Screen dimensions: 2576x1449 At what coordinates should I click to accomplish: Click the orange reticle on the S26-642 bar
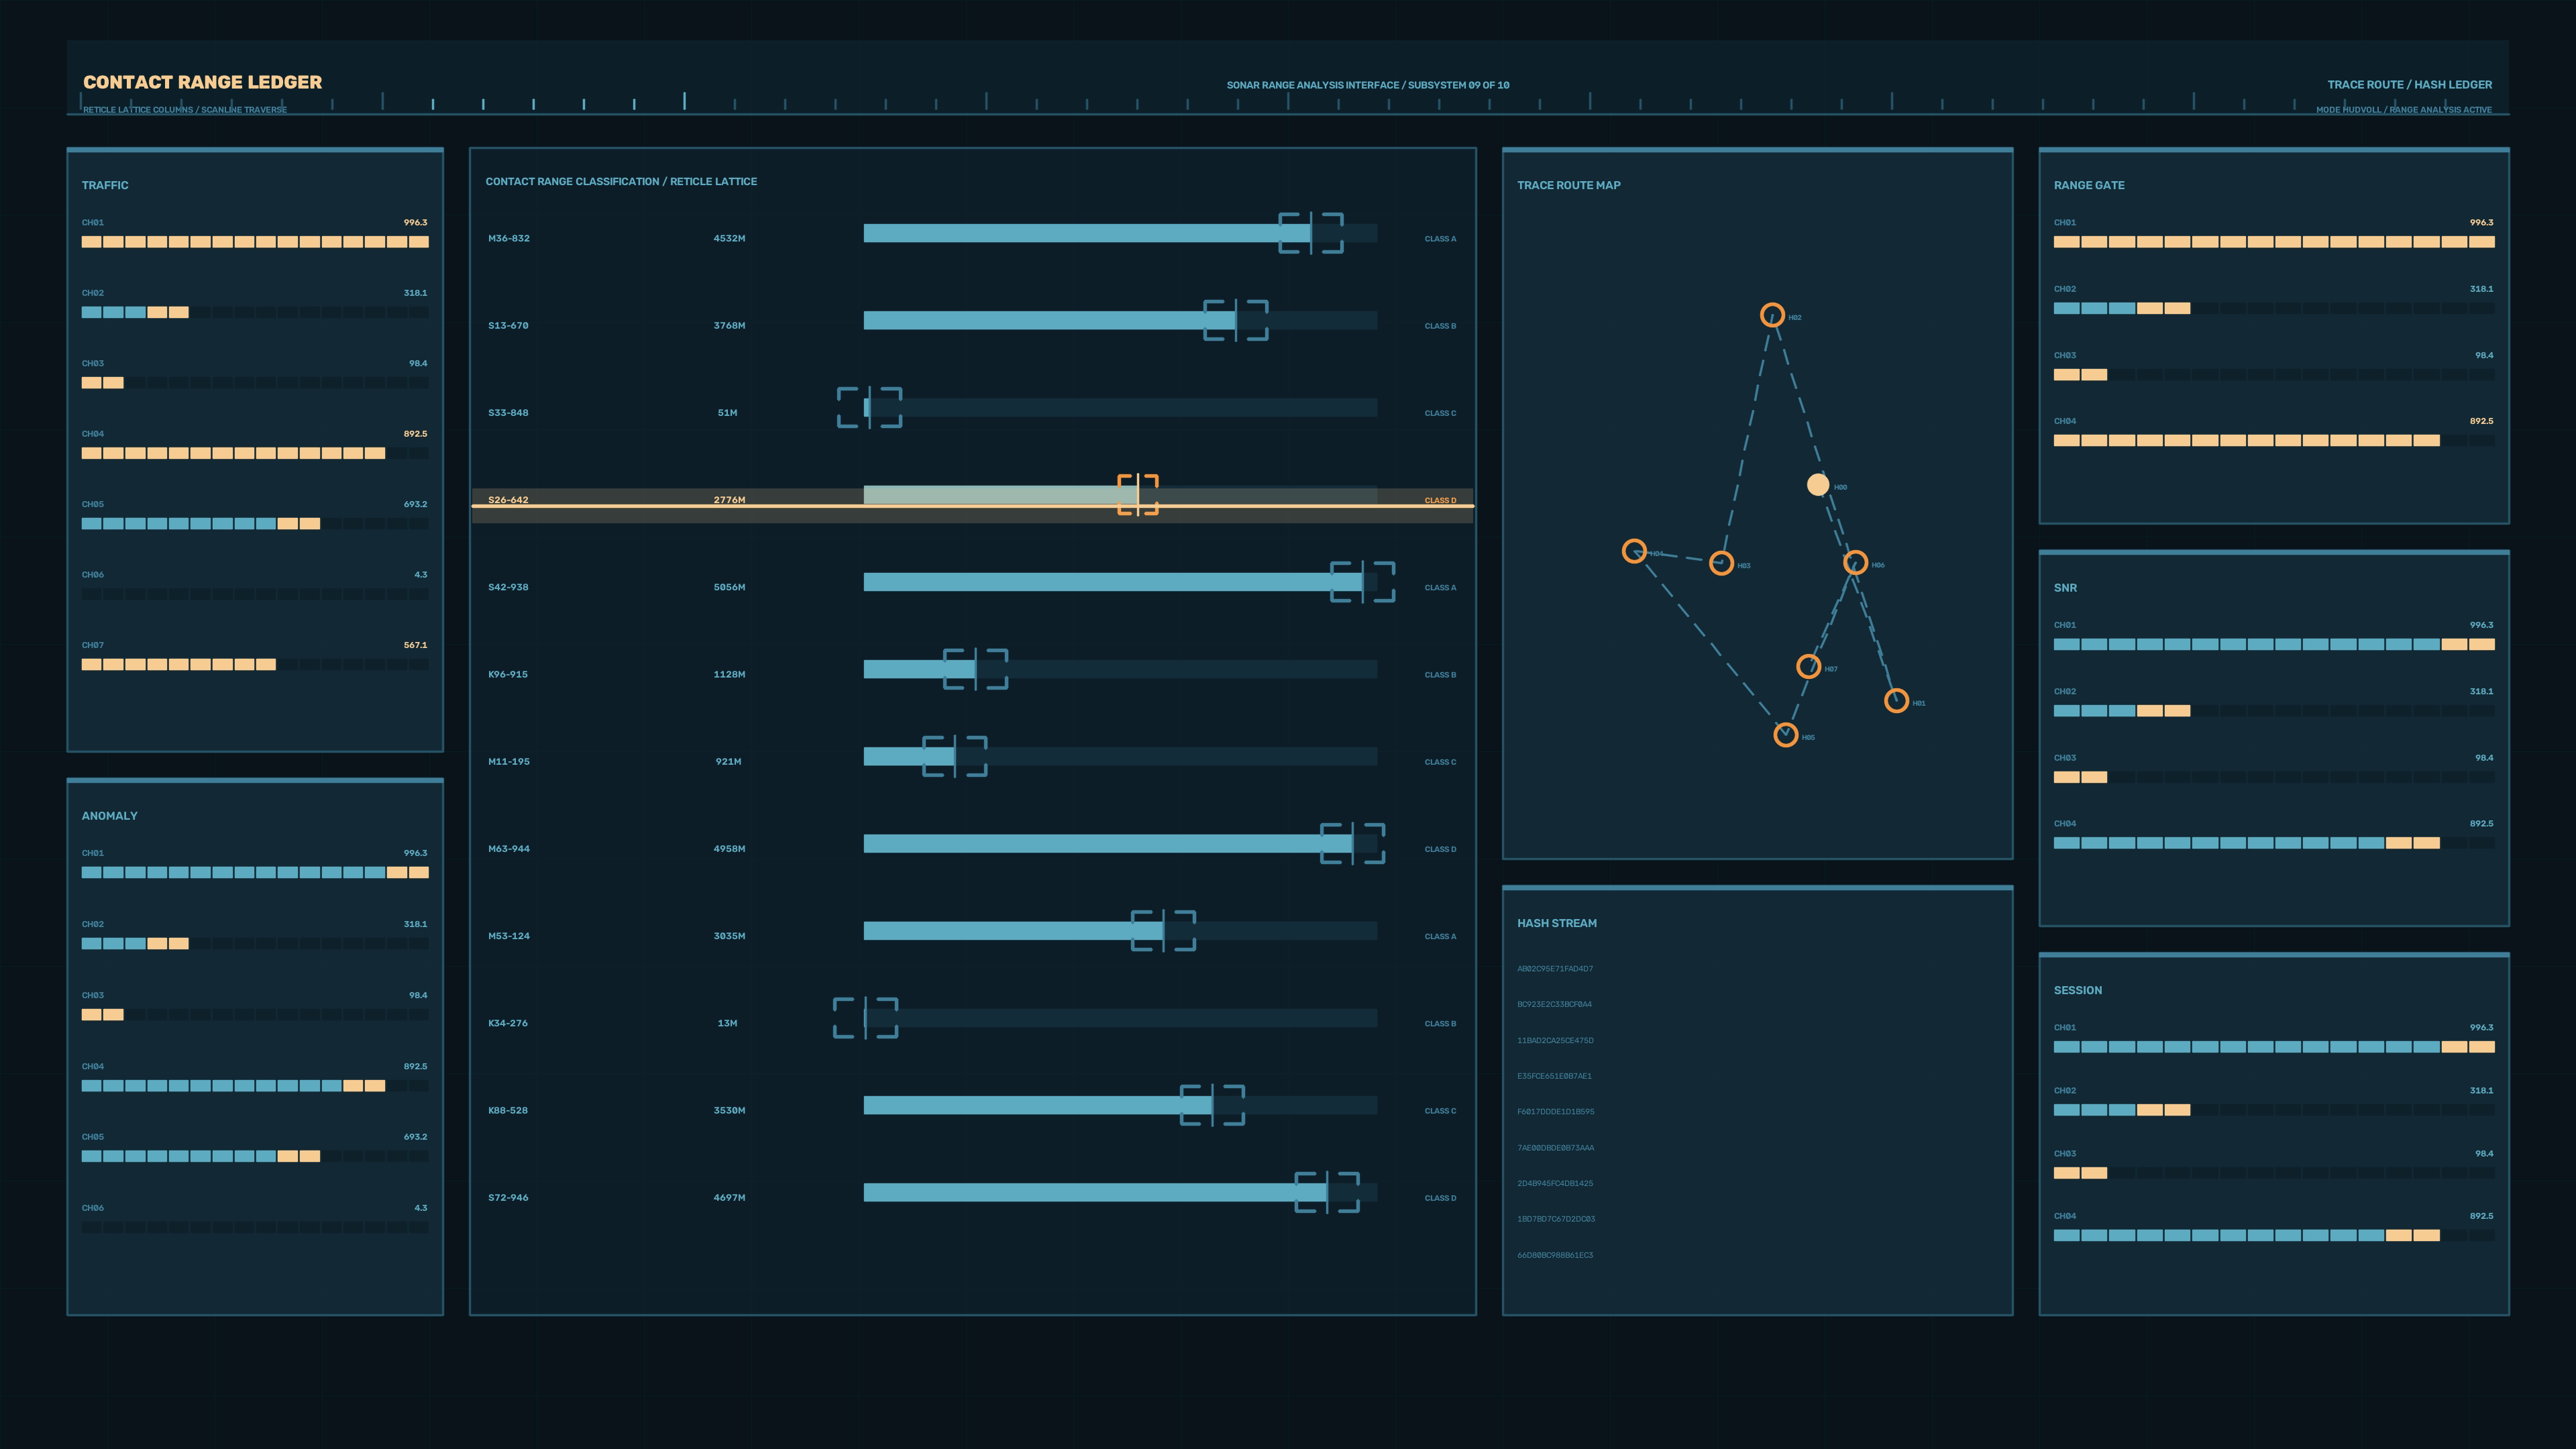pos(1138,495)
